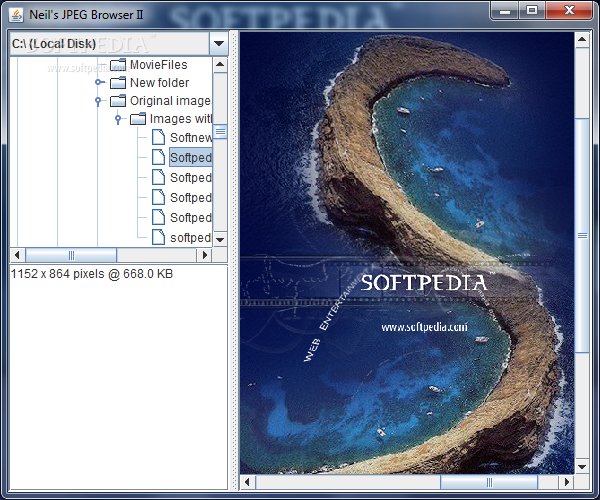The image size is (600, 500).
Task: Click the Java icon in the title bar
Action: pyautogui.click(x=16, y=15)
